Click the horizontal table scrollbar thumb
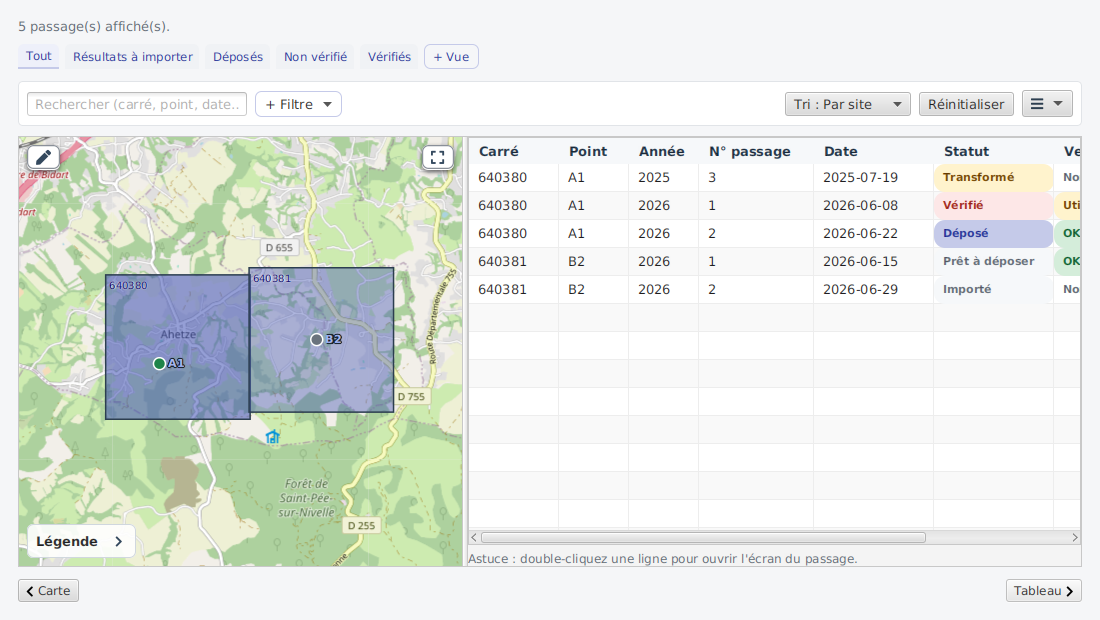 [x=703, y=537]
